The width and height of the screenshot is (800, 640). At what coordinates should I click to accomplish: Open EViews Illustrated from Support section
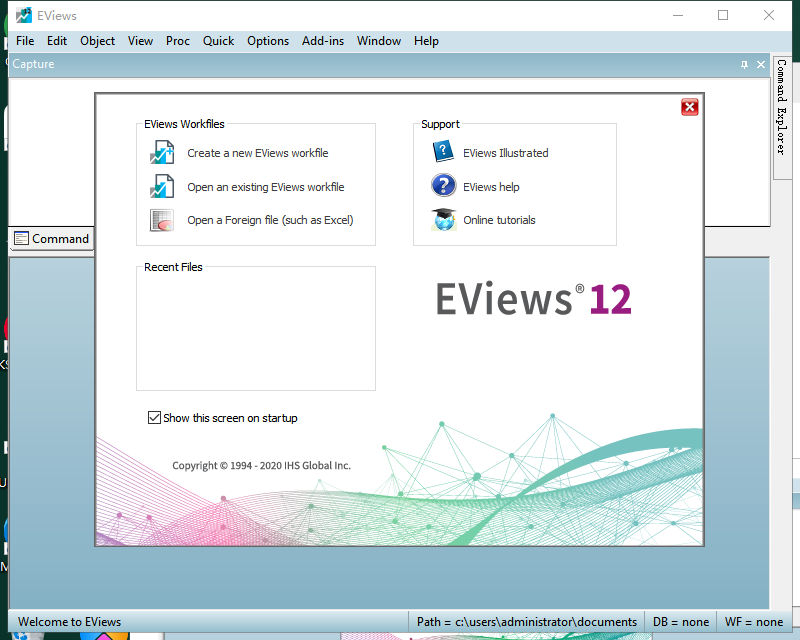[x=505, y=153]
